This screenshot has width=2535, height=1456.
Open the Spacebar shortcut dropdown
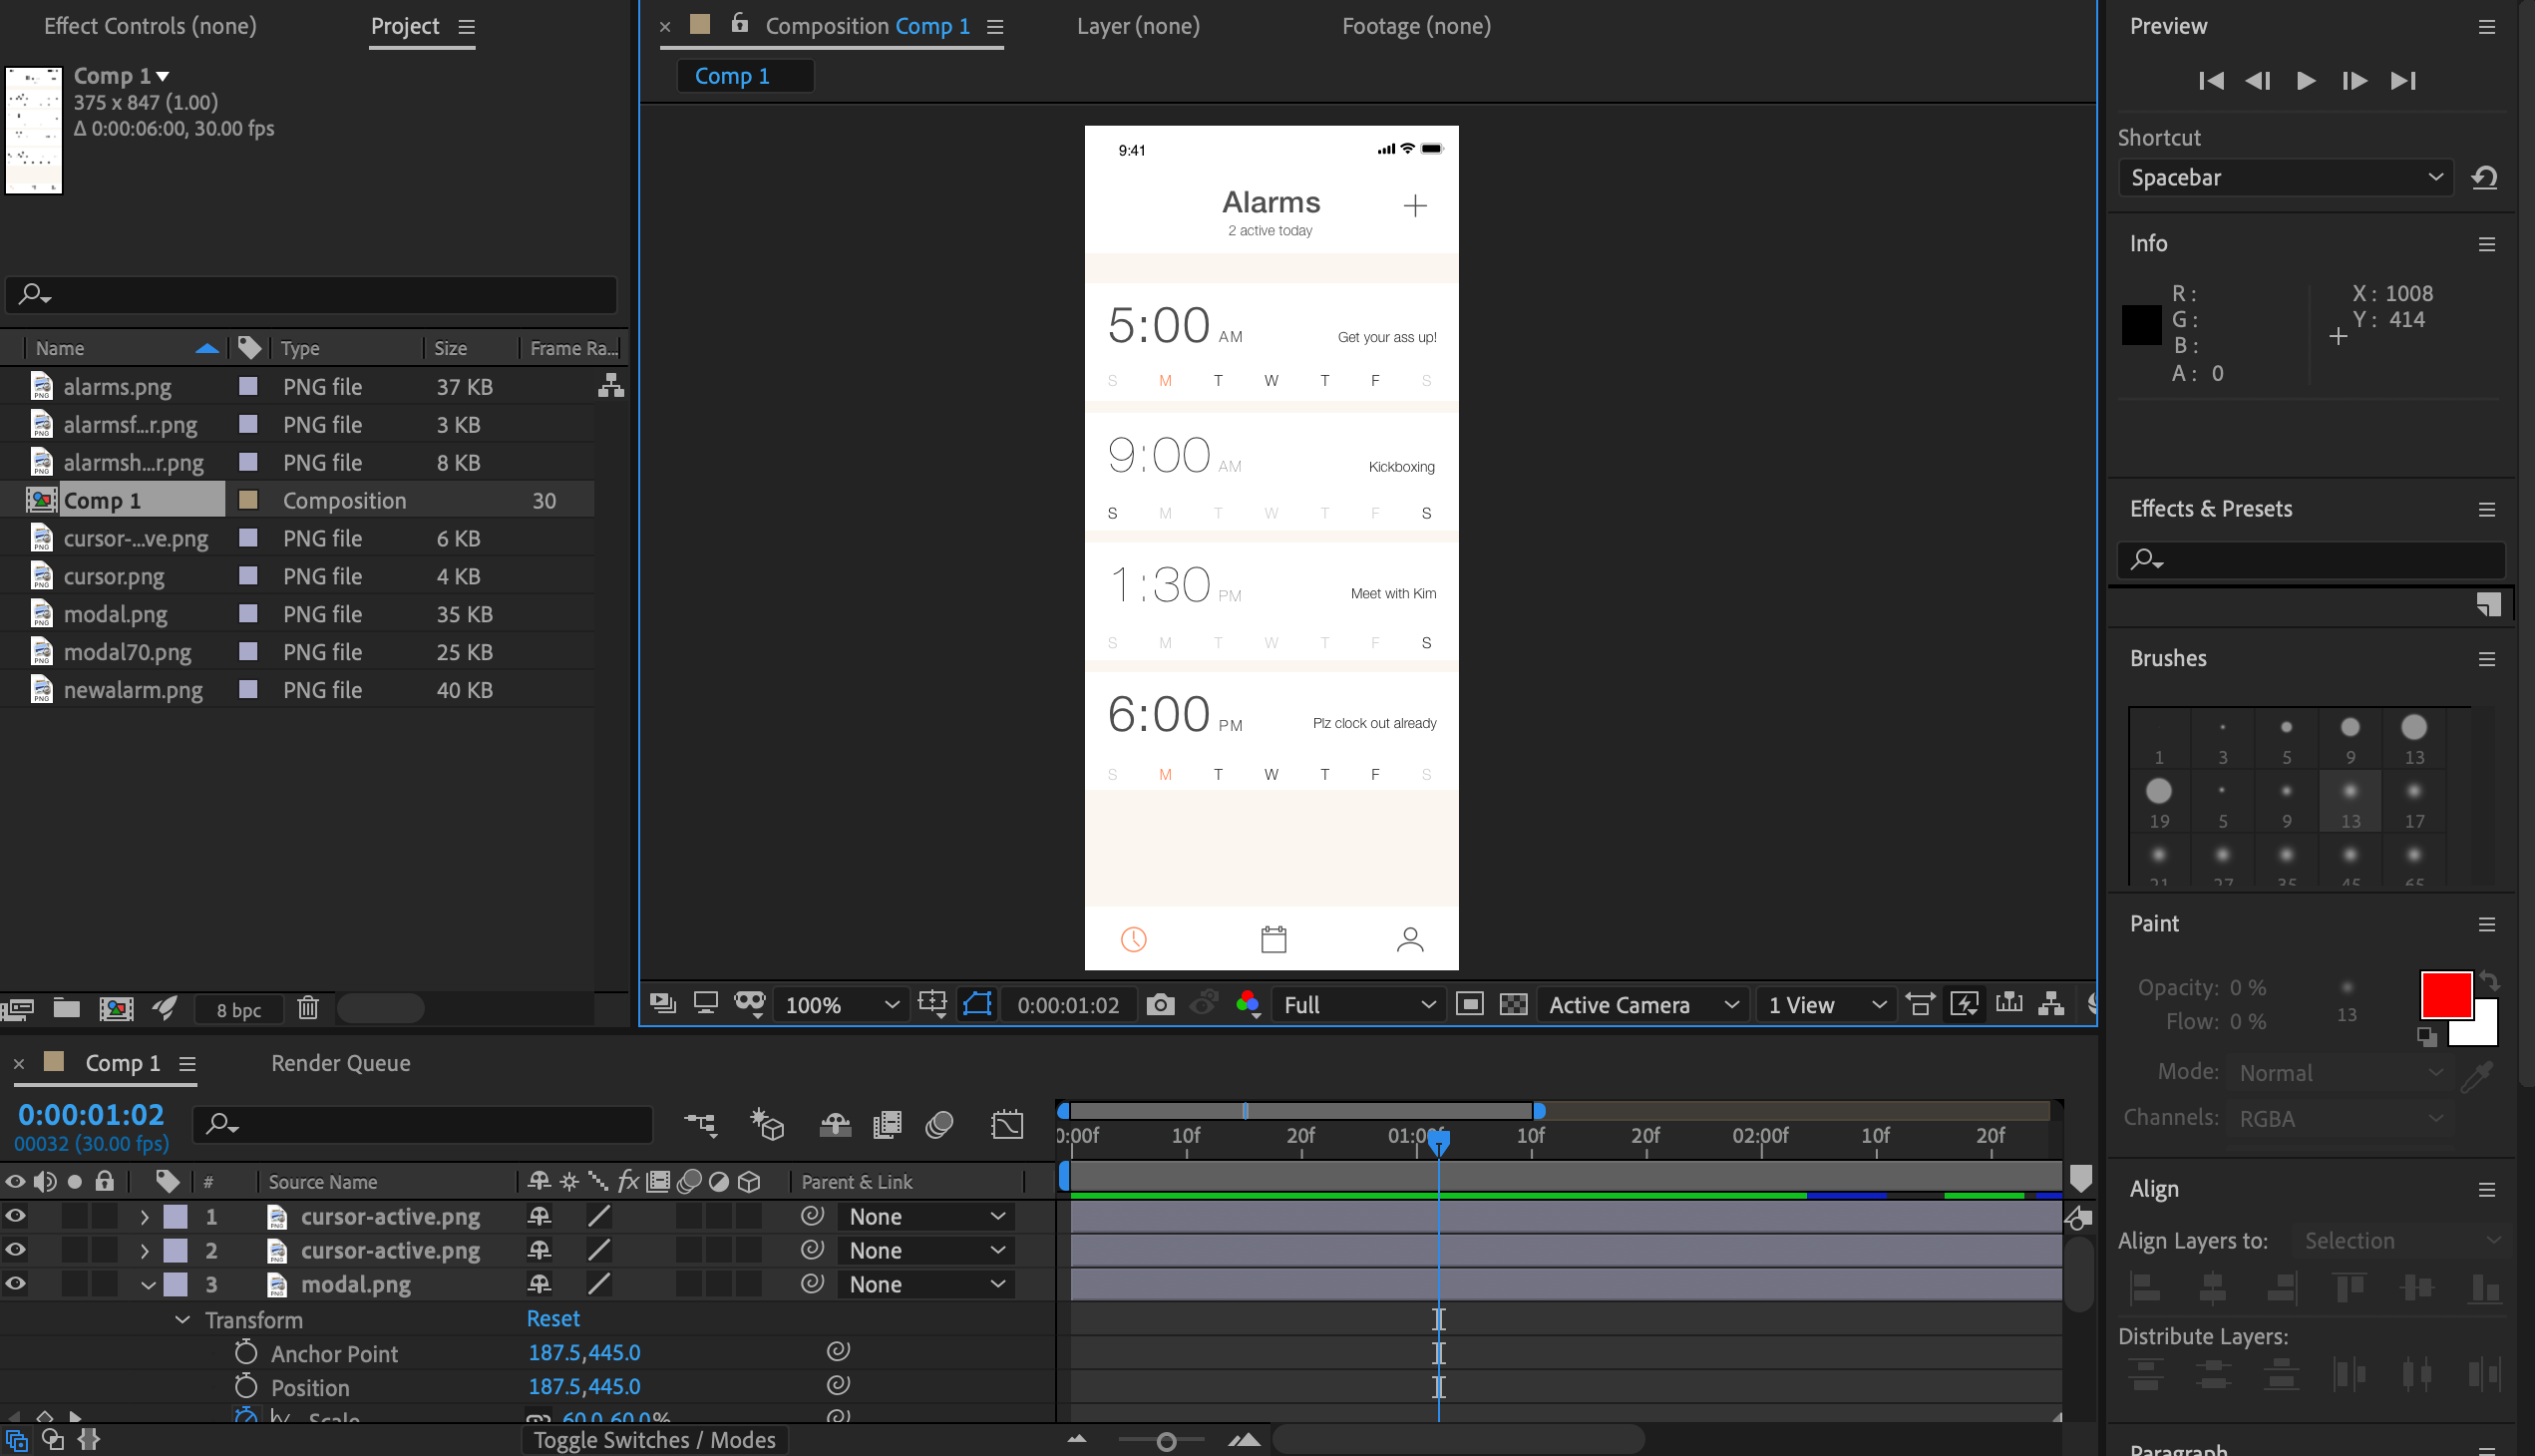(2285, 178)
